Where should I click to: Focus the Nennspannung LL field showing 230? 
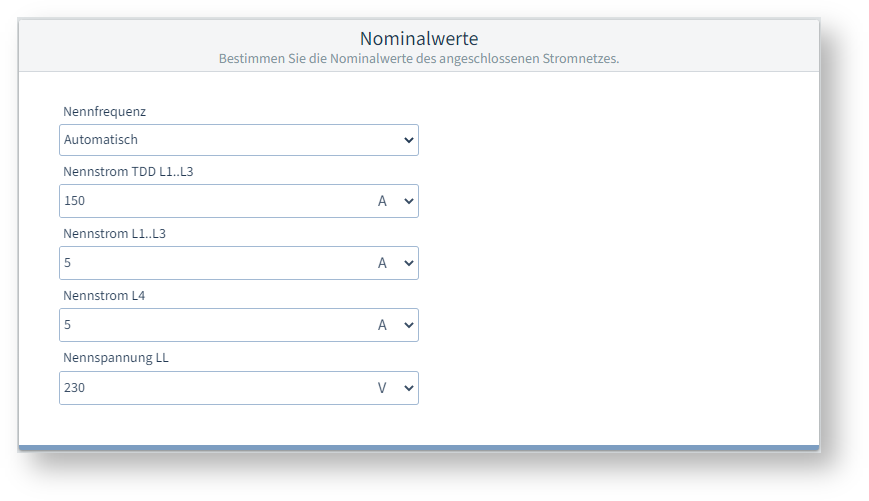coord(210,388)
